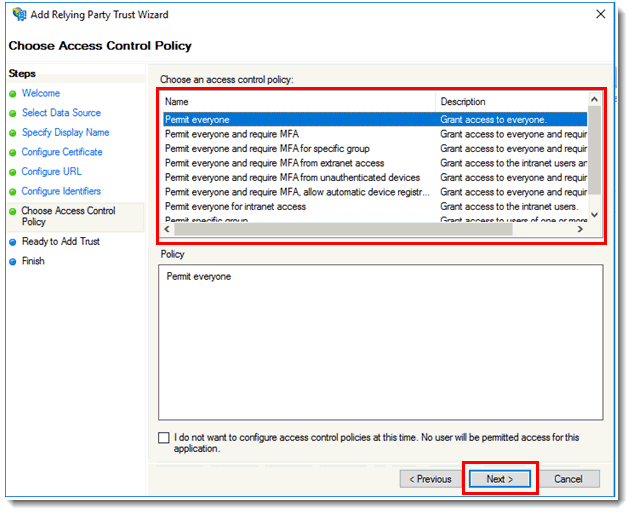Go to the Select Data Source step
The width and height of the screenshot is (633, 515).
[x=61, y=113]
